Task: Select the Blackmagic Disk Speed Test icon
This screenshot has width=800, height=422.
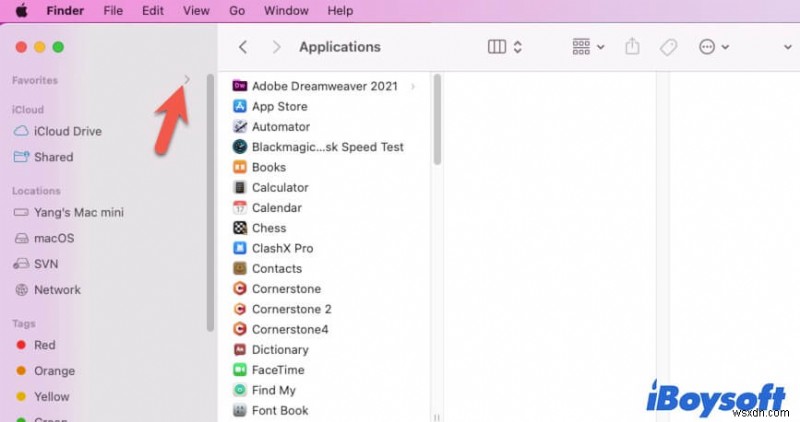Action: (240, 147)
